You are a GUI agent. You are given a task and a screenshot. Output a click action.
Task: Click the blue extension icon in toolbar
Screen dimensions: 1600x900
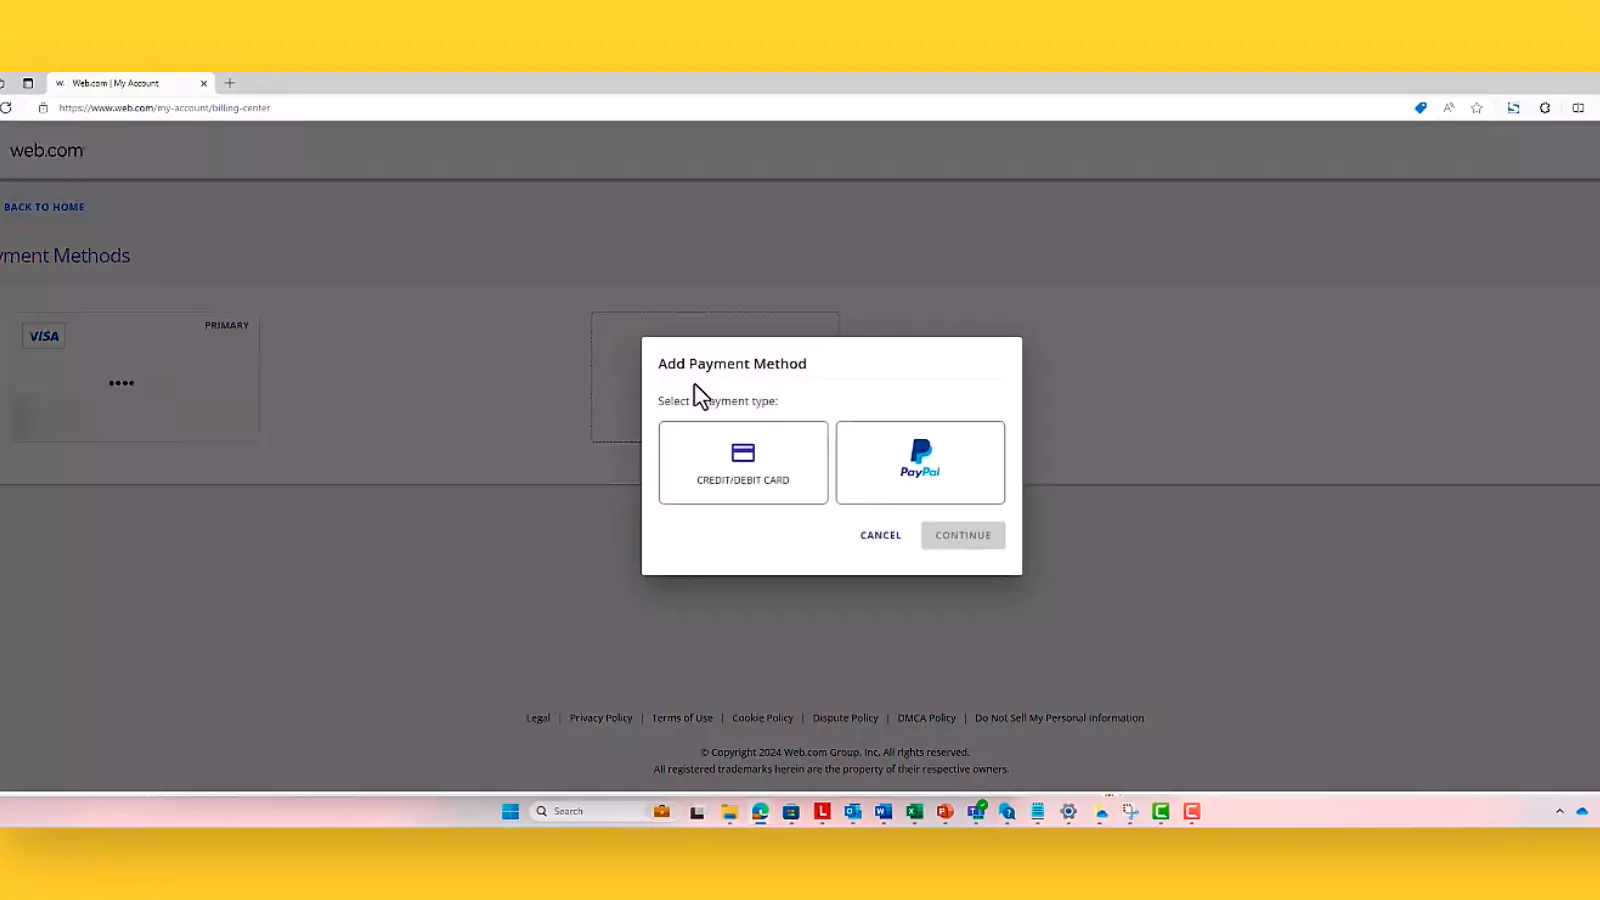click(1513, 108)
